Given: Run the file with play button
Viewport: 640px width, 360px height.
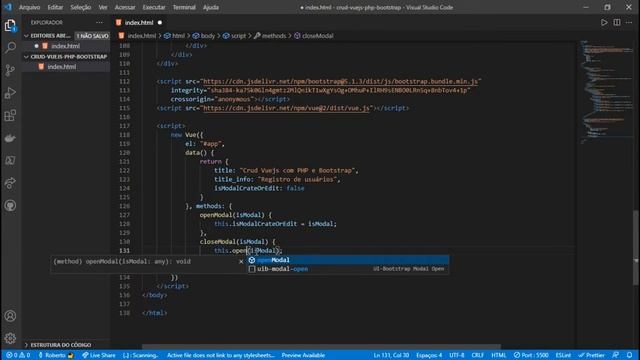Looking at the screenshot, I should [x=604, y=22].
